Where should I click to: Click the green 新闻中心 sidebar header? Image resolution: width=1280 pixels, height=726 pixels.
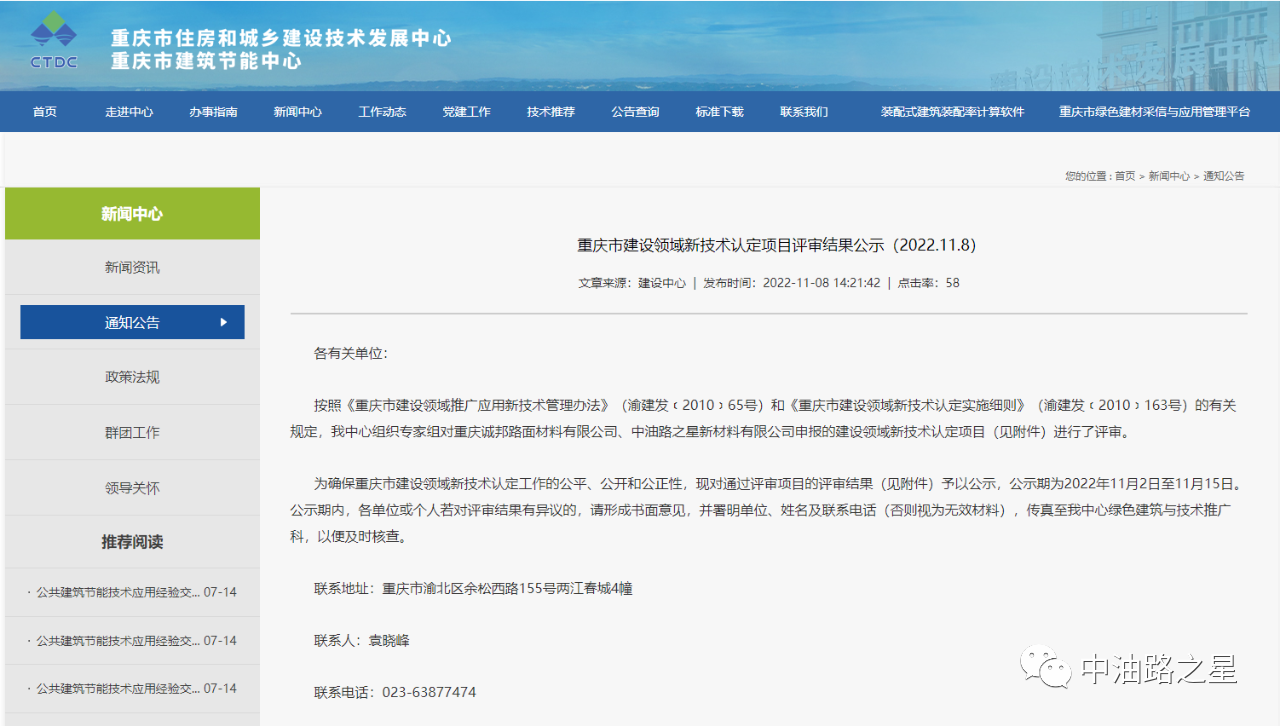[x=132, y=214]
